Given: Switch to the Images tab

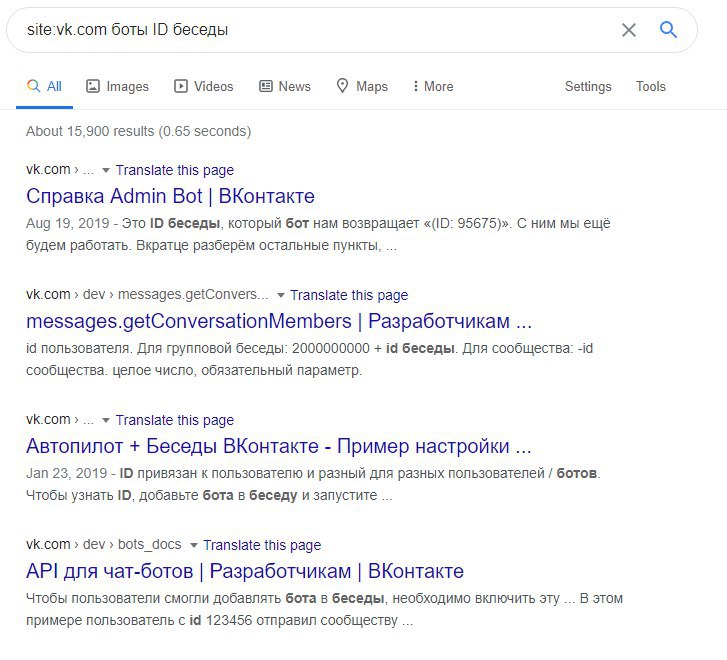Looking at the screenshot, I should 117,86.
